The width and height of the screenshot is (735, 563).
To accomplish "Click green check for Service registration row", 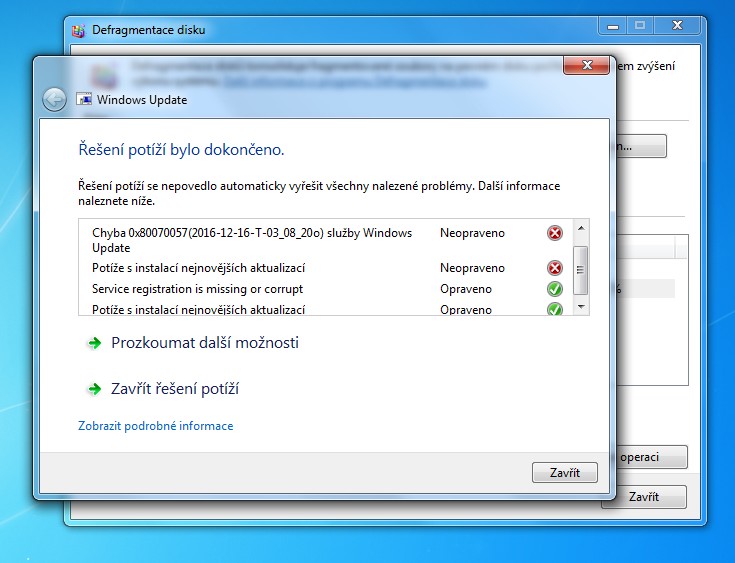I will [x=555, y=289].
